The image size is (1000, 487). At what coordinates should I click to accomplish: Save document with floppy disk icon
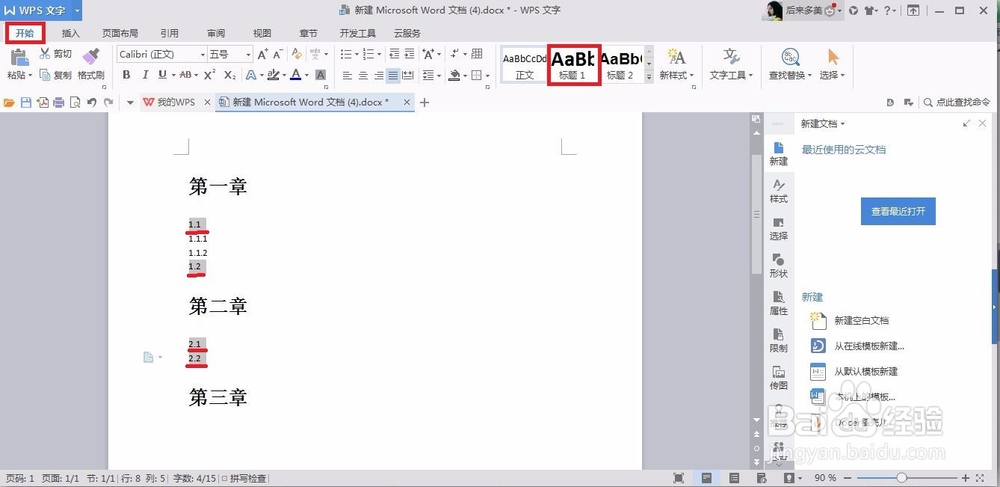[x=26, y=102]
